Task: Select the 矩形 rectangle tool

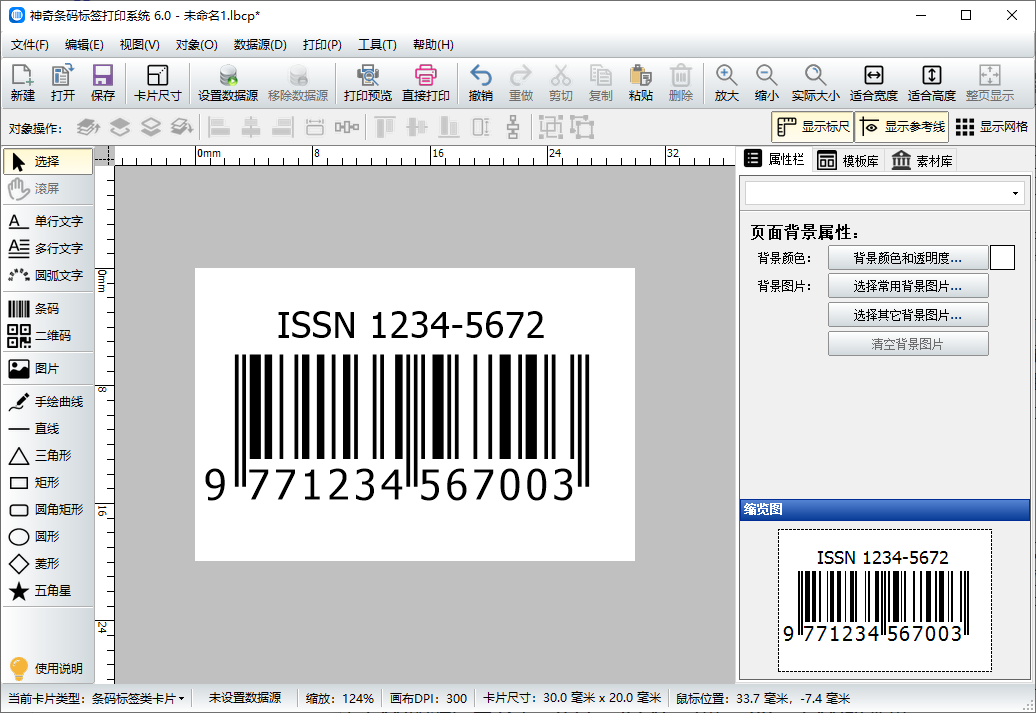Action: pyautogui.click(x=48, y=482)
